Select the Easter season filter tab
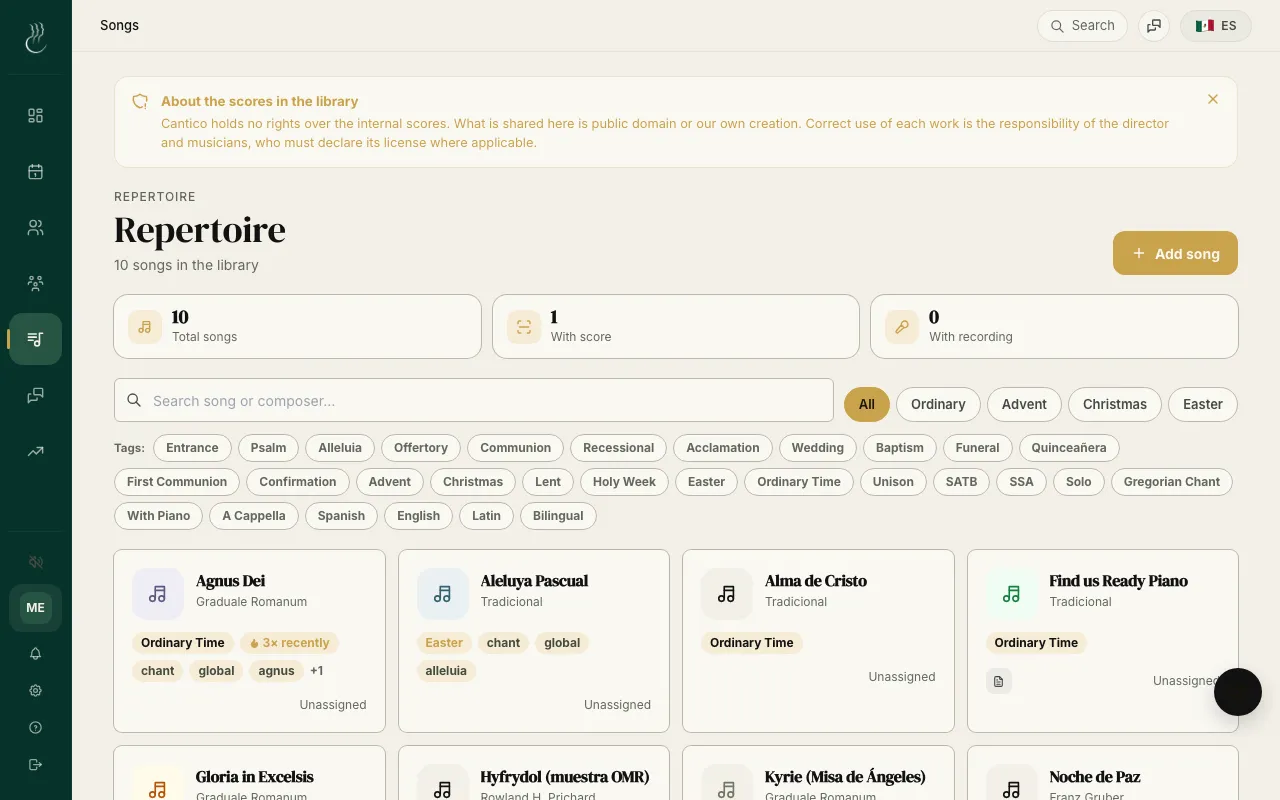The height and width of the screenshot is (800, 1280). (1203, 404)
